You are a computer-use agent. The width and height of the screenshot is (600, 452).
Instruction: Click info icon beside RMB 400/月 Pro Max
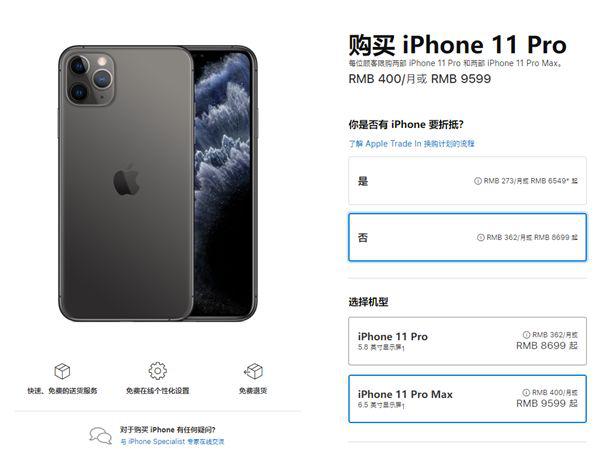(526, 392)
